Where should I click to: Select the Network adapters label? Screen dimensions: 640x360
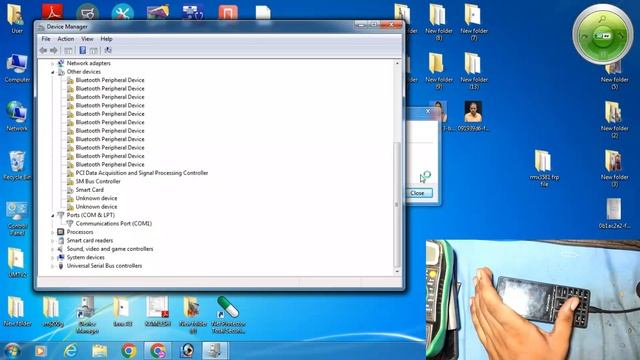(x=89, y=63)
